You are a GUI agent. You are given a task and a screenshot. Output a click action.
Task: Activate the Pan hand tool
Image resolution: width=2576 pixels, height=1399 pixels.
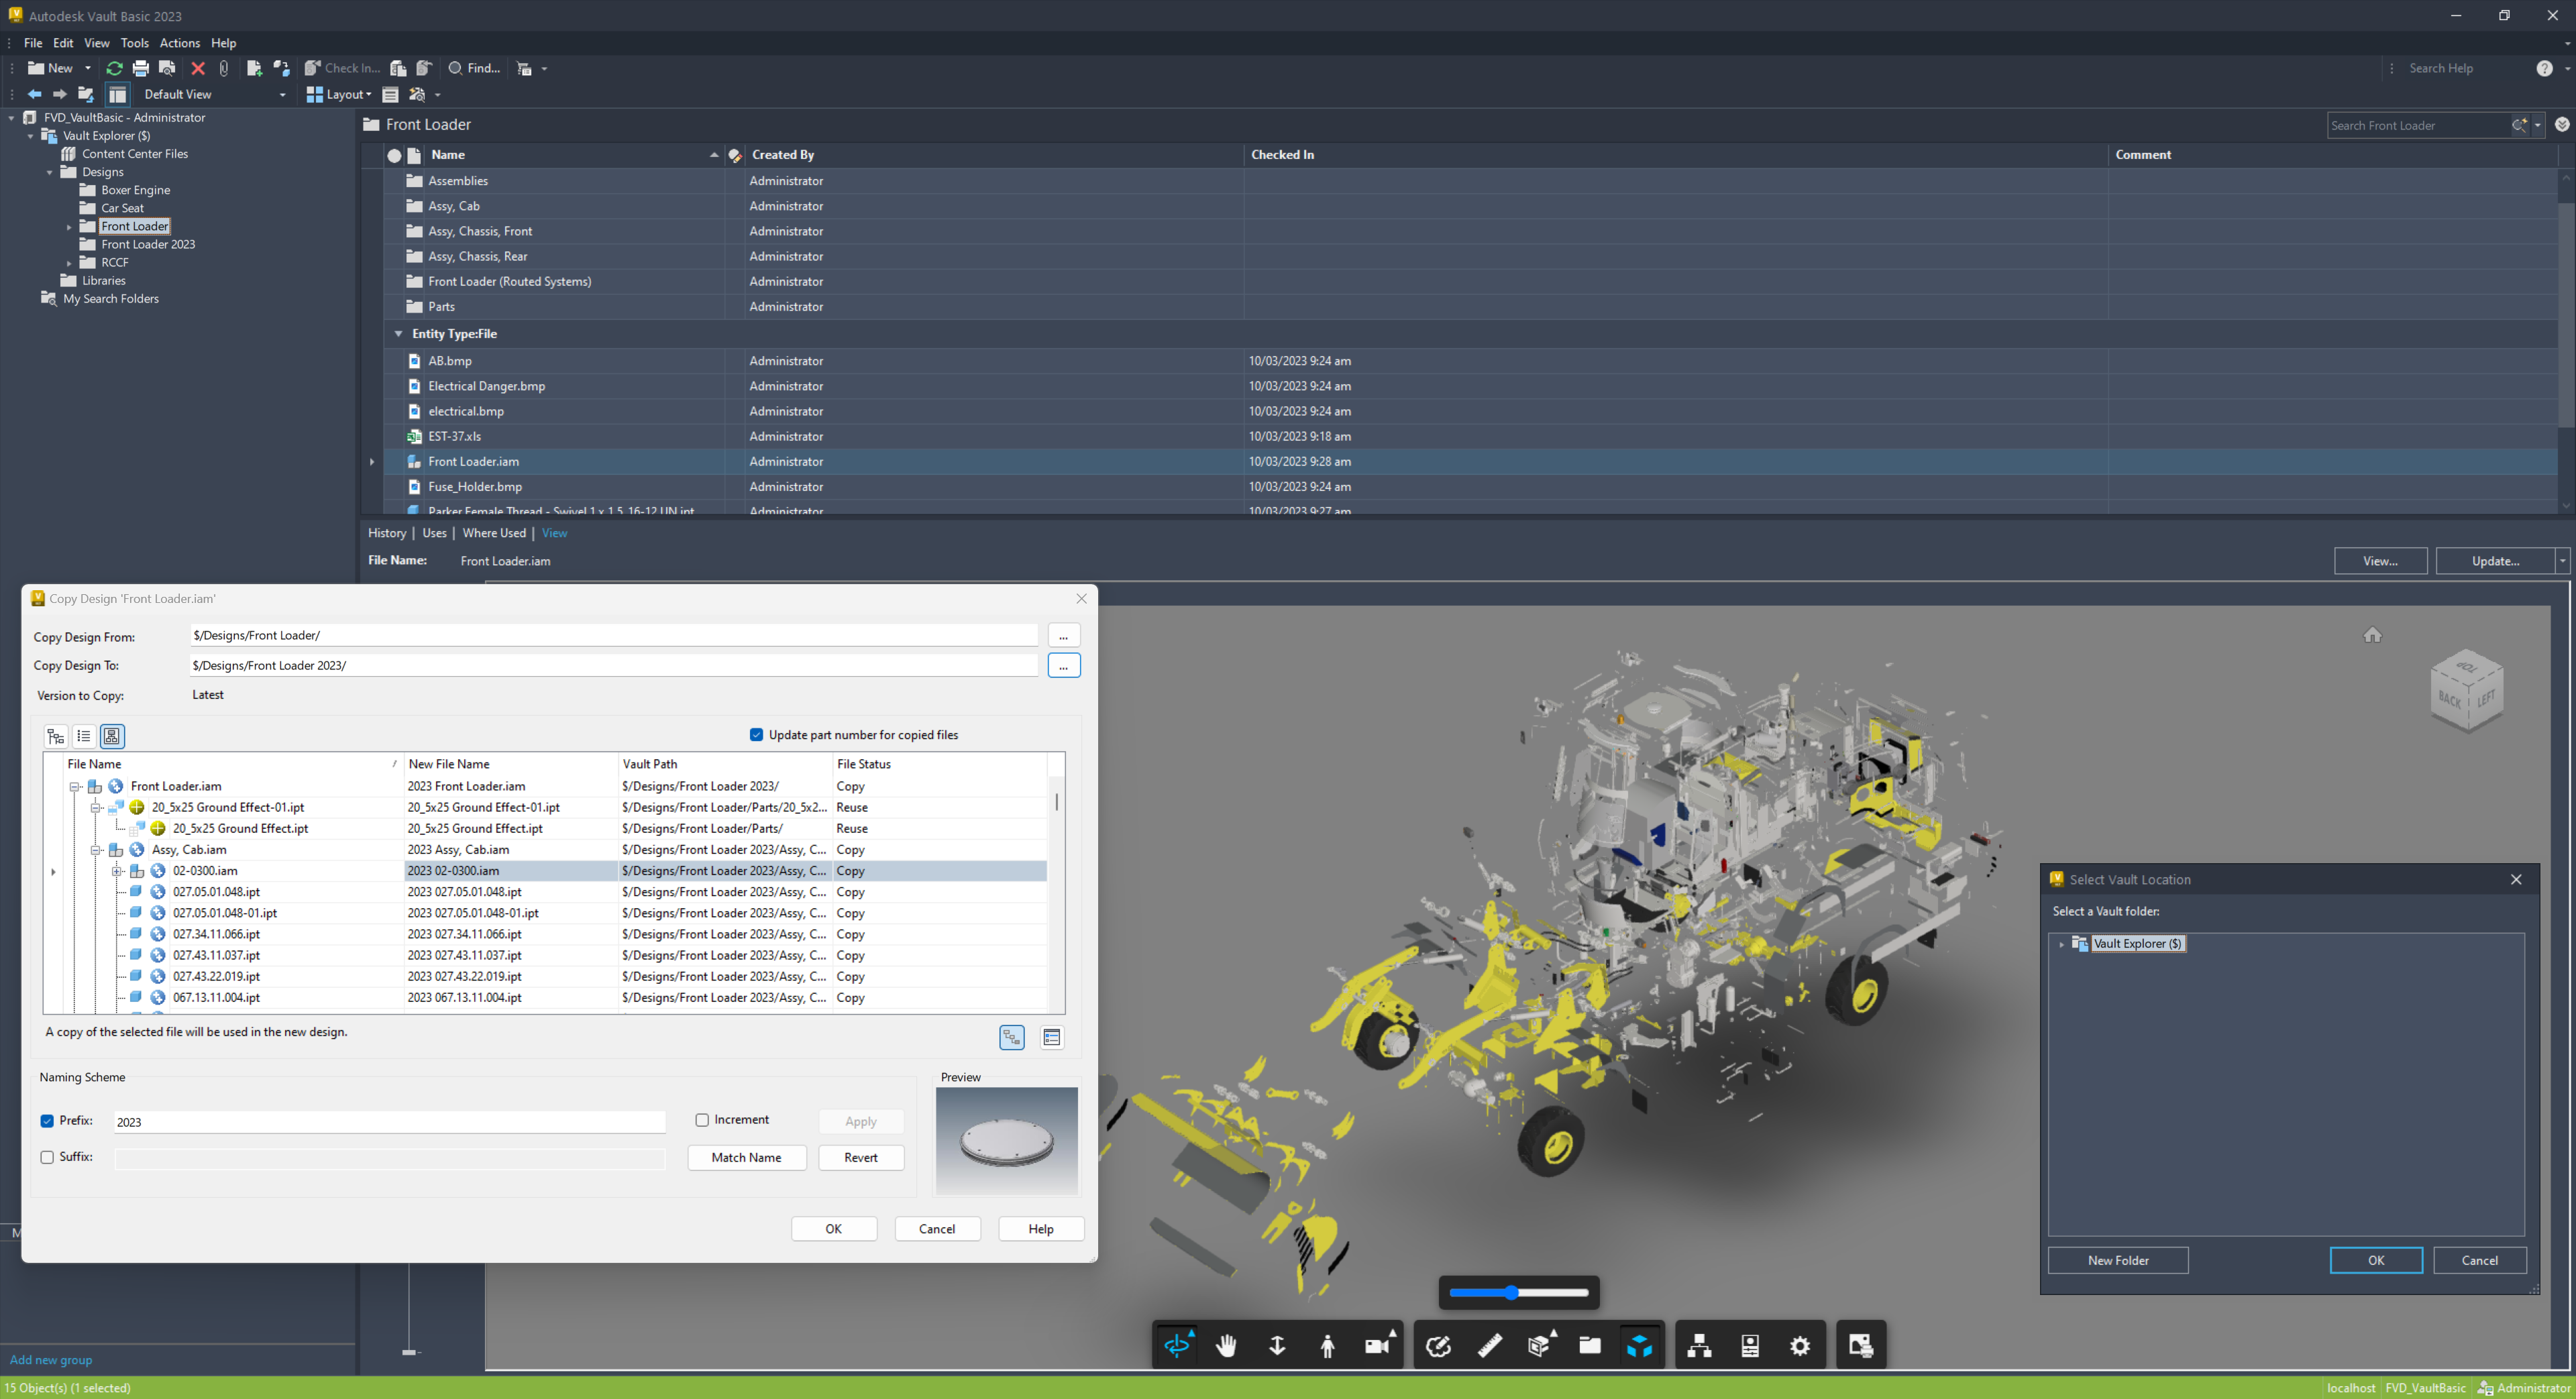coord(1226,1345)
